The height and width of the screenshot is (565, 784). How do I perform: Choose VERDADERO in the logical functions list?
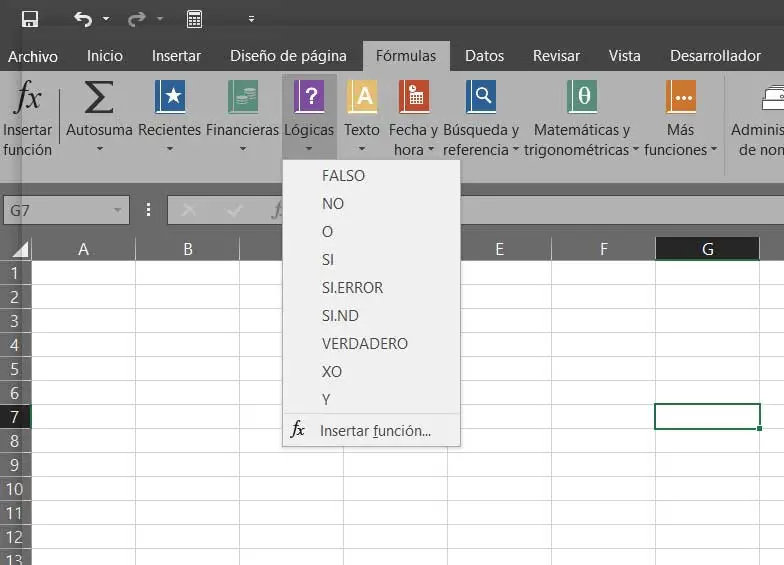point(365,344)
